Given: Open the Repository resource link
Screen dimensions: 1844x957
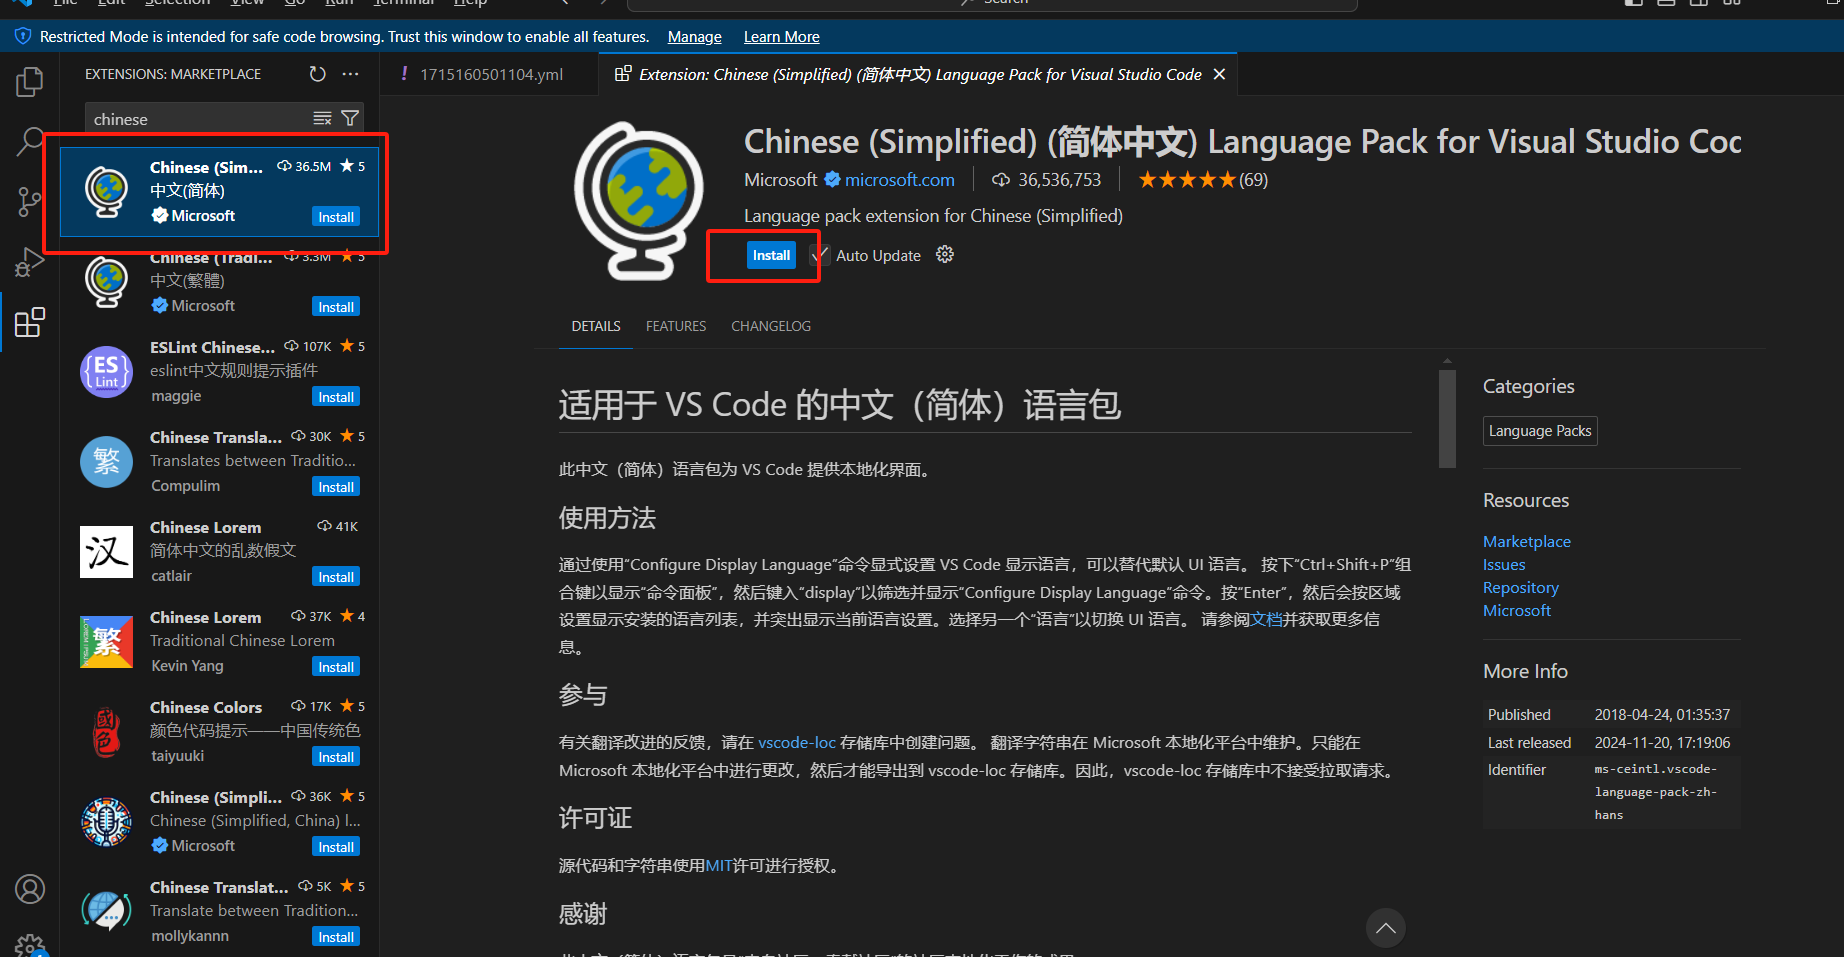Looking at the screenshot, I should [1521, 588].
